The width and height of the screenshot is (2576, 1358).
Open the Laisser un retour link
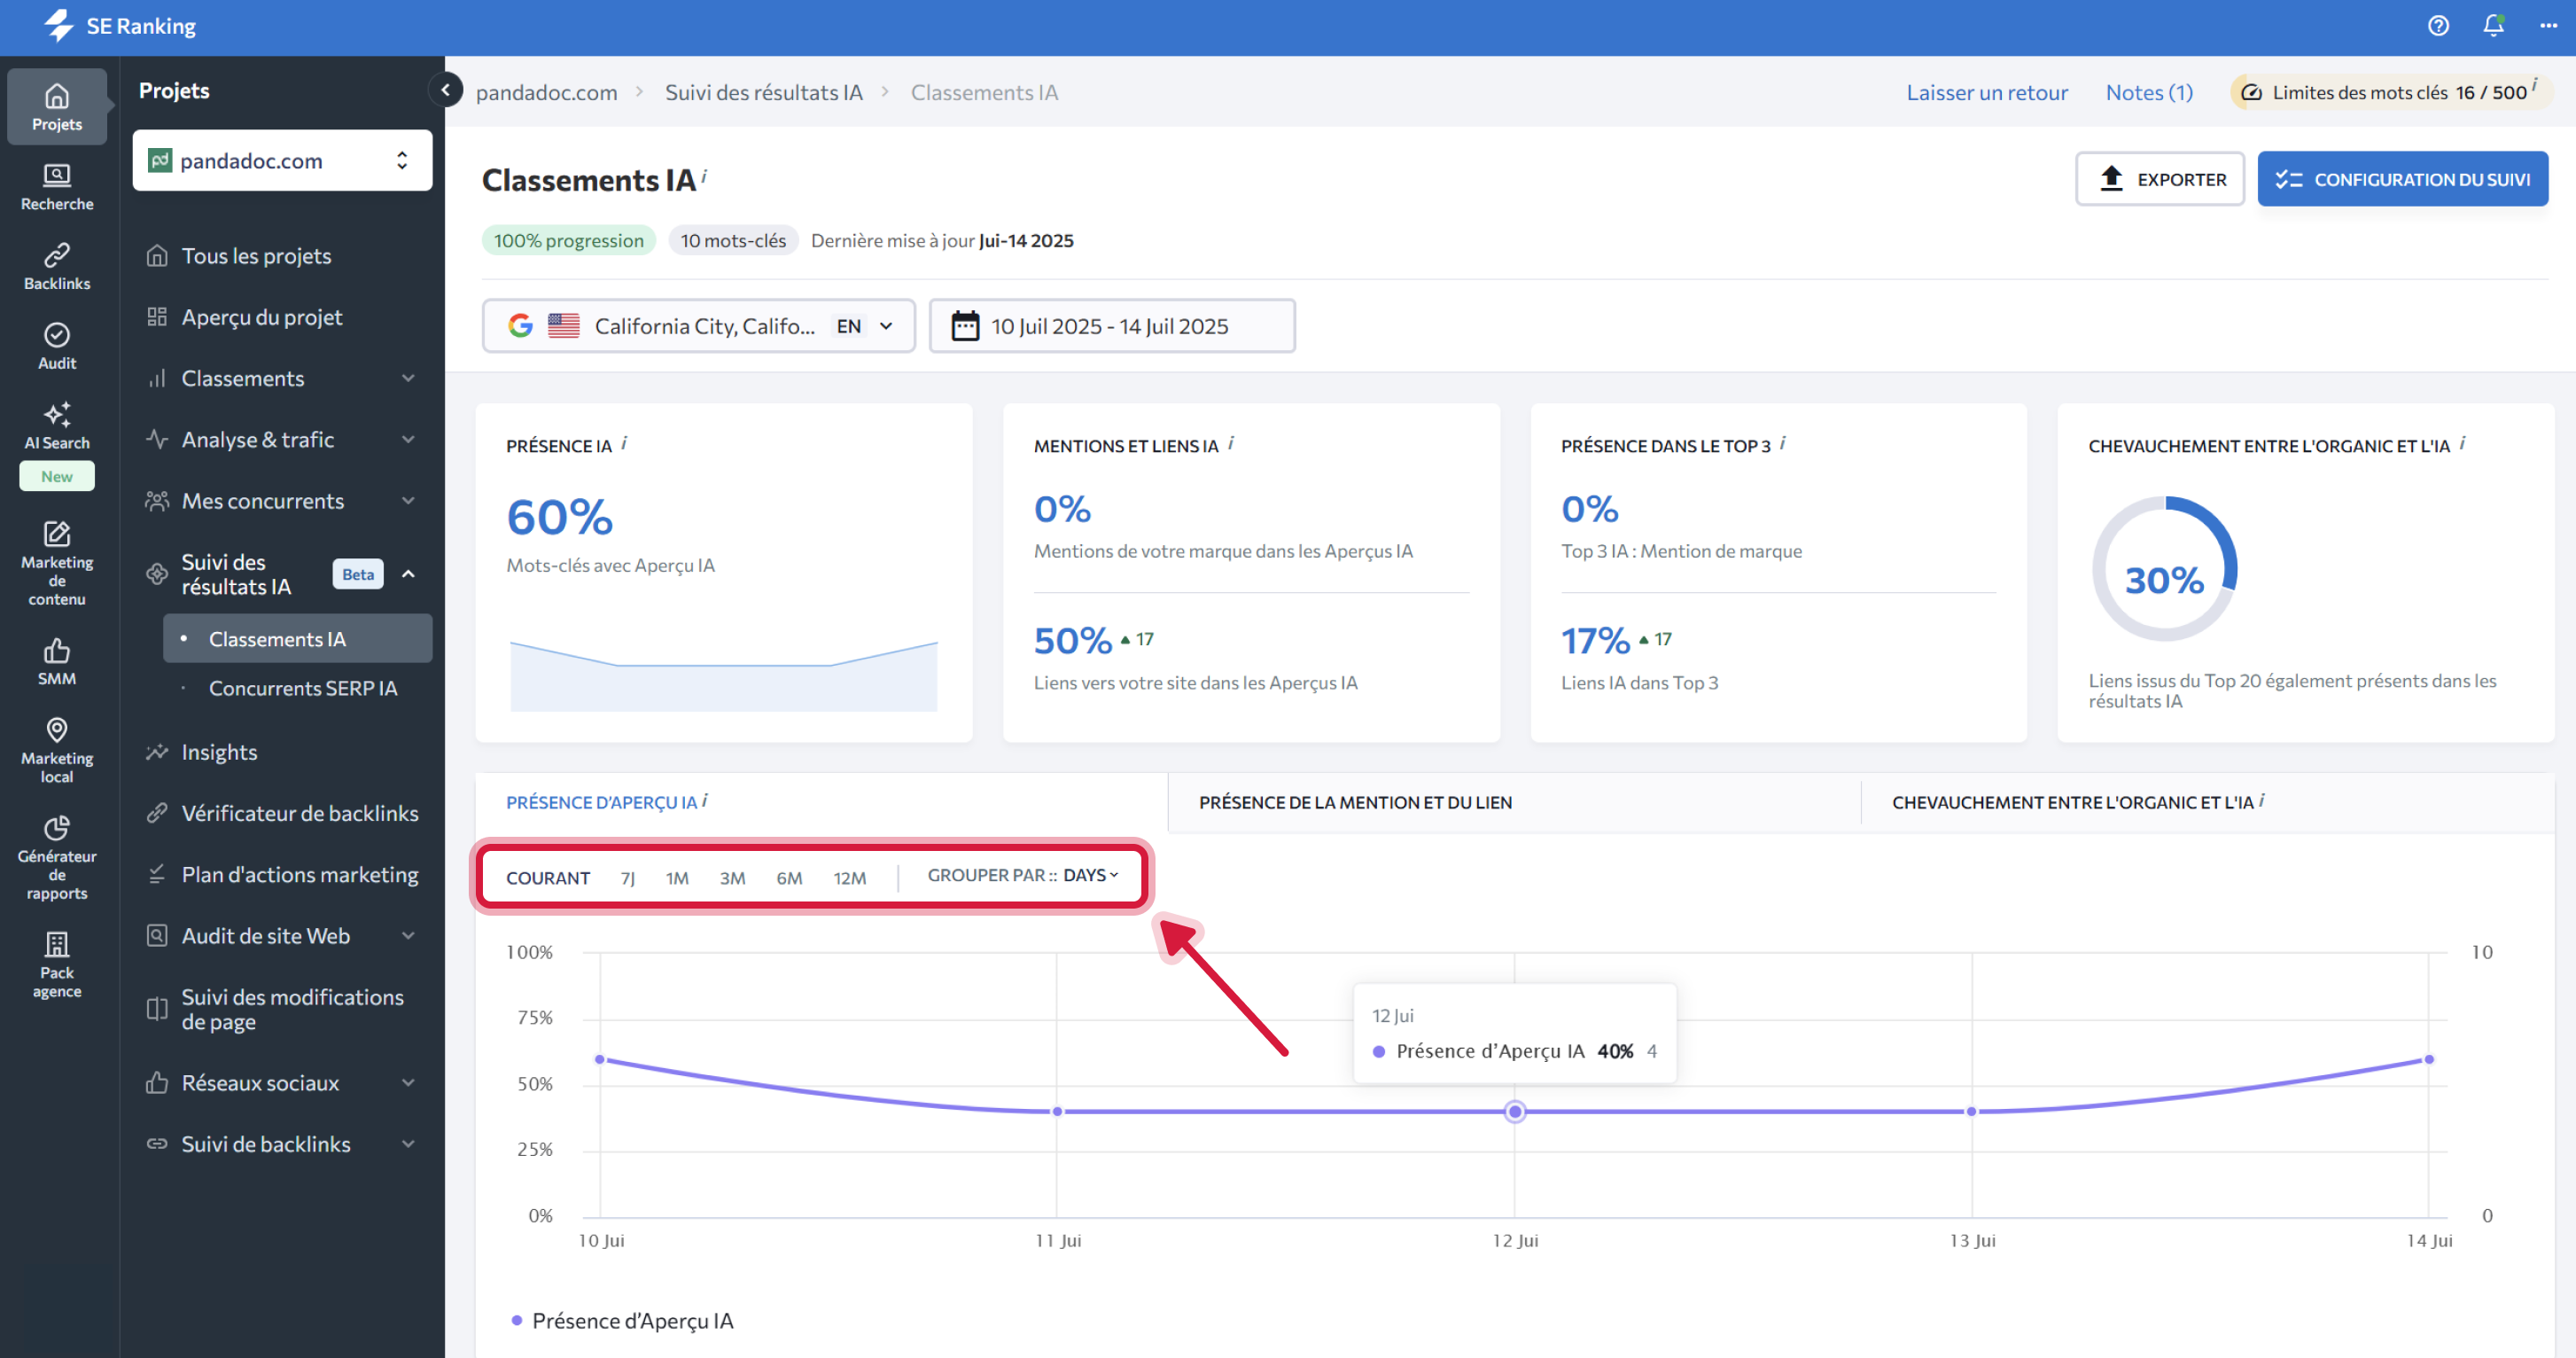[1986, 92]
